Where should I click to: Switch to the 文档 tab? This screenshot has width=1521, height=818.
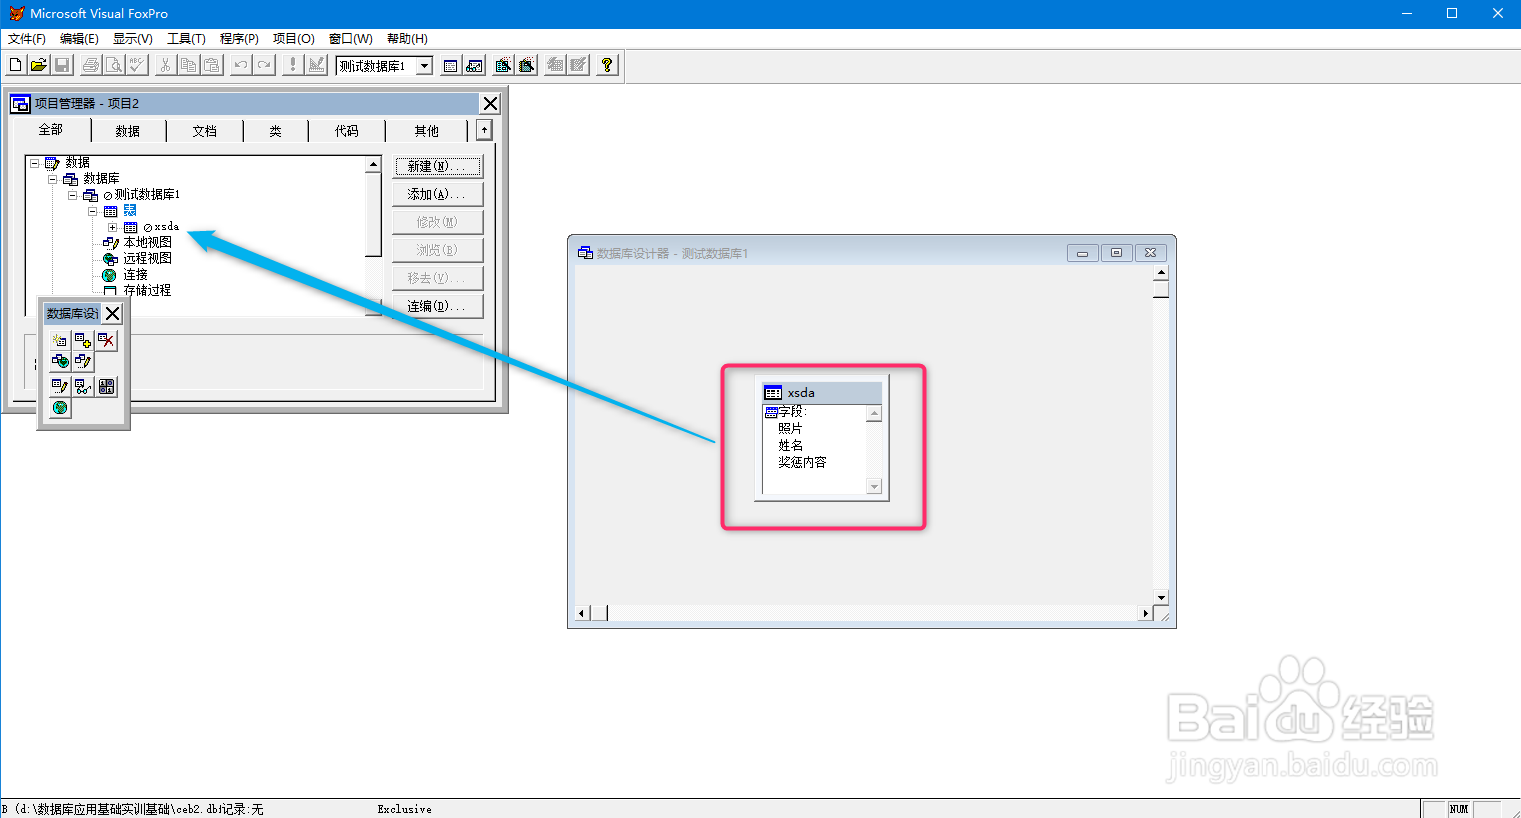[x=205, y=131]
